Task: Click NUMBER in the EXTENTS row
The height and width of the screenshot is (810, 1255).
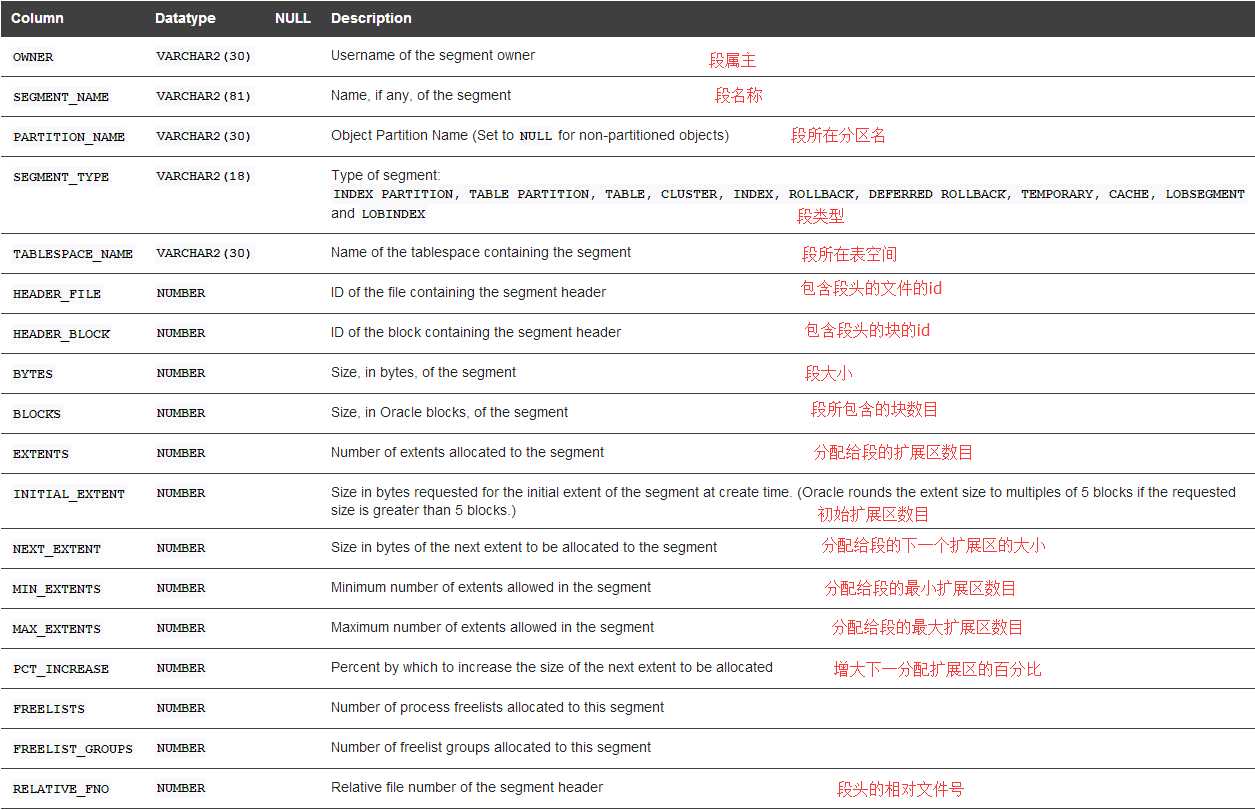Action: 181,453
